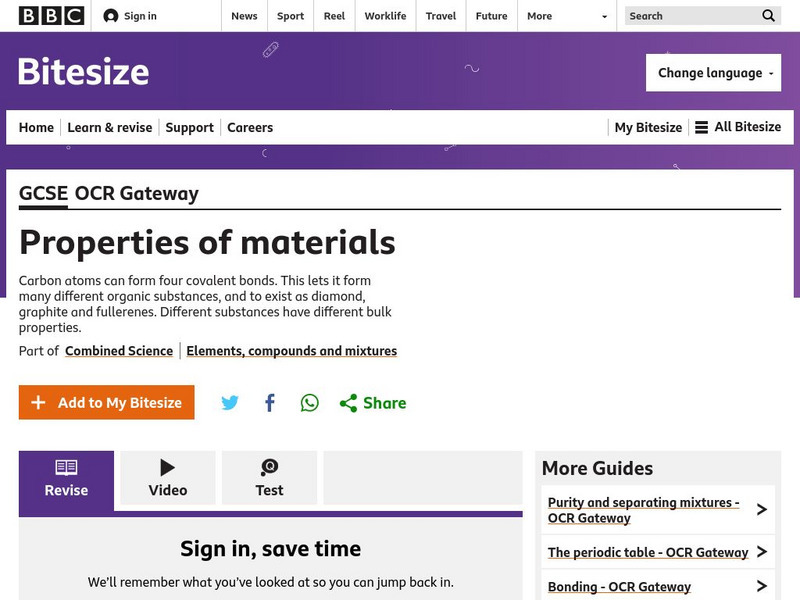The height and width of the screenshot is (600, 800).
Task: Open the Careers page
Action: 250,127
